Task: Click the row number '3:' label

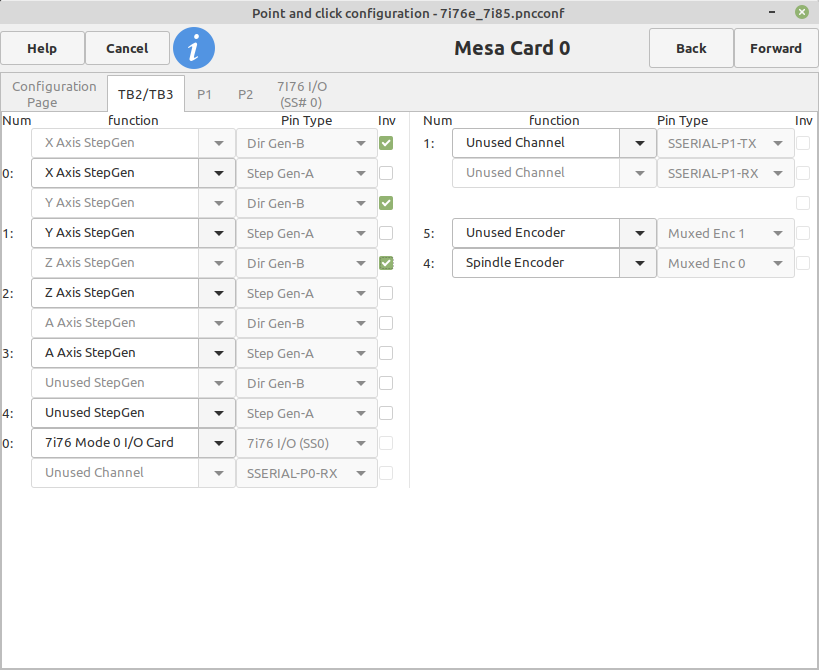Action: tap(8, 354)
